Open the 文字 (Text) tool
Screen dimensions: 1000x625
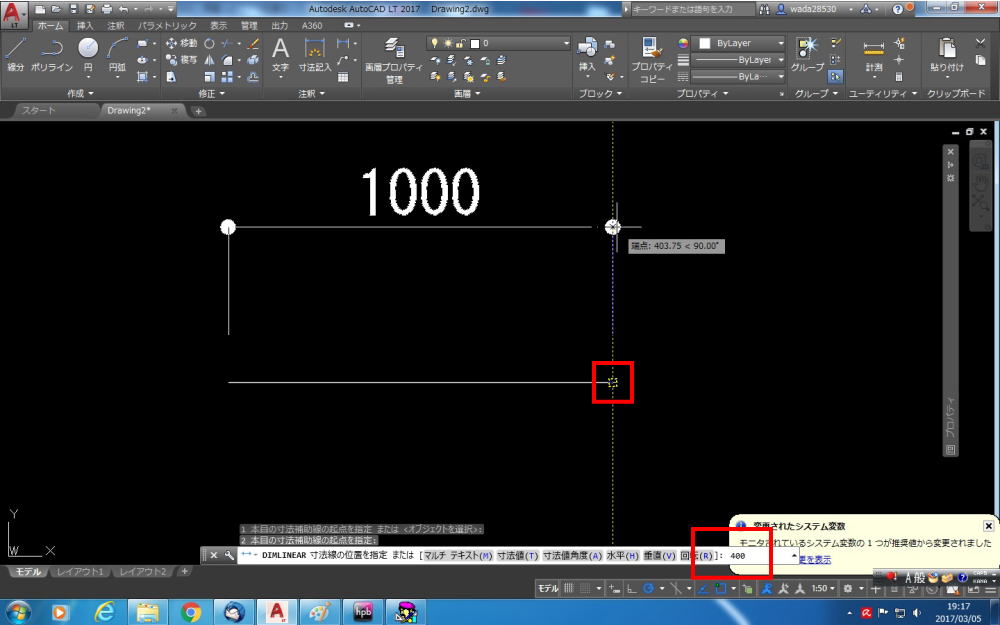coord(281,55)
